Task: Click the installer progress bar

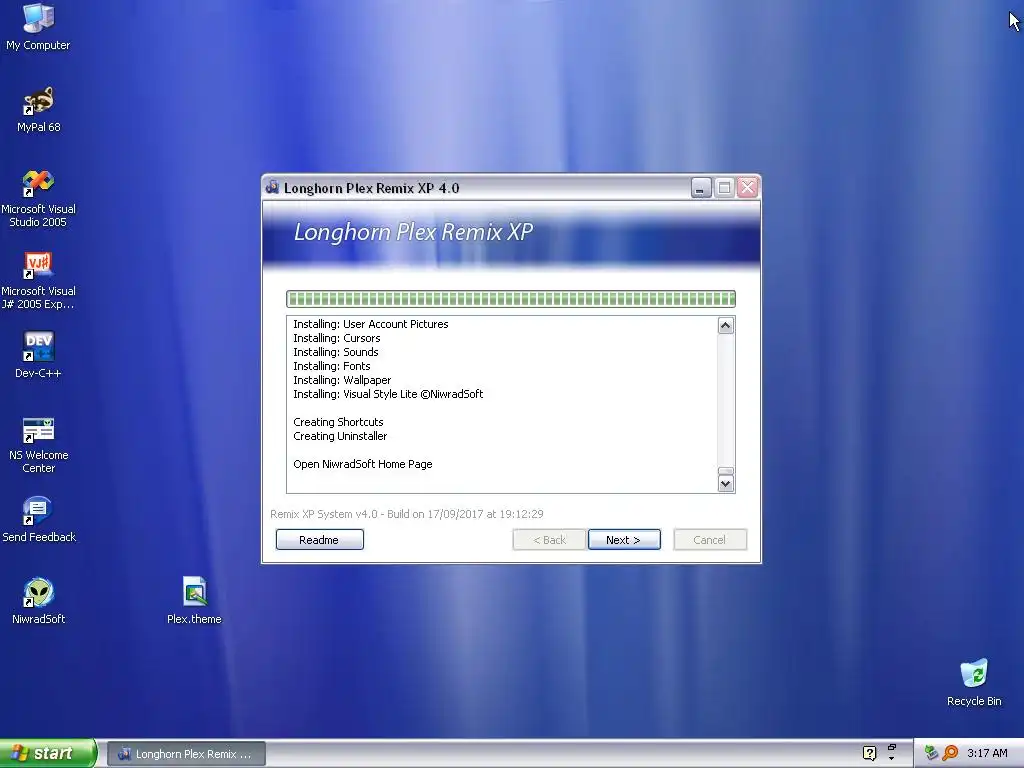Action: 511,299
